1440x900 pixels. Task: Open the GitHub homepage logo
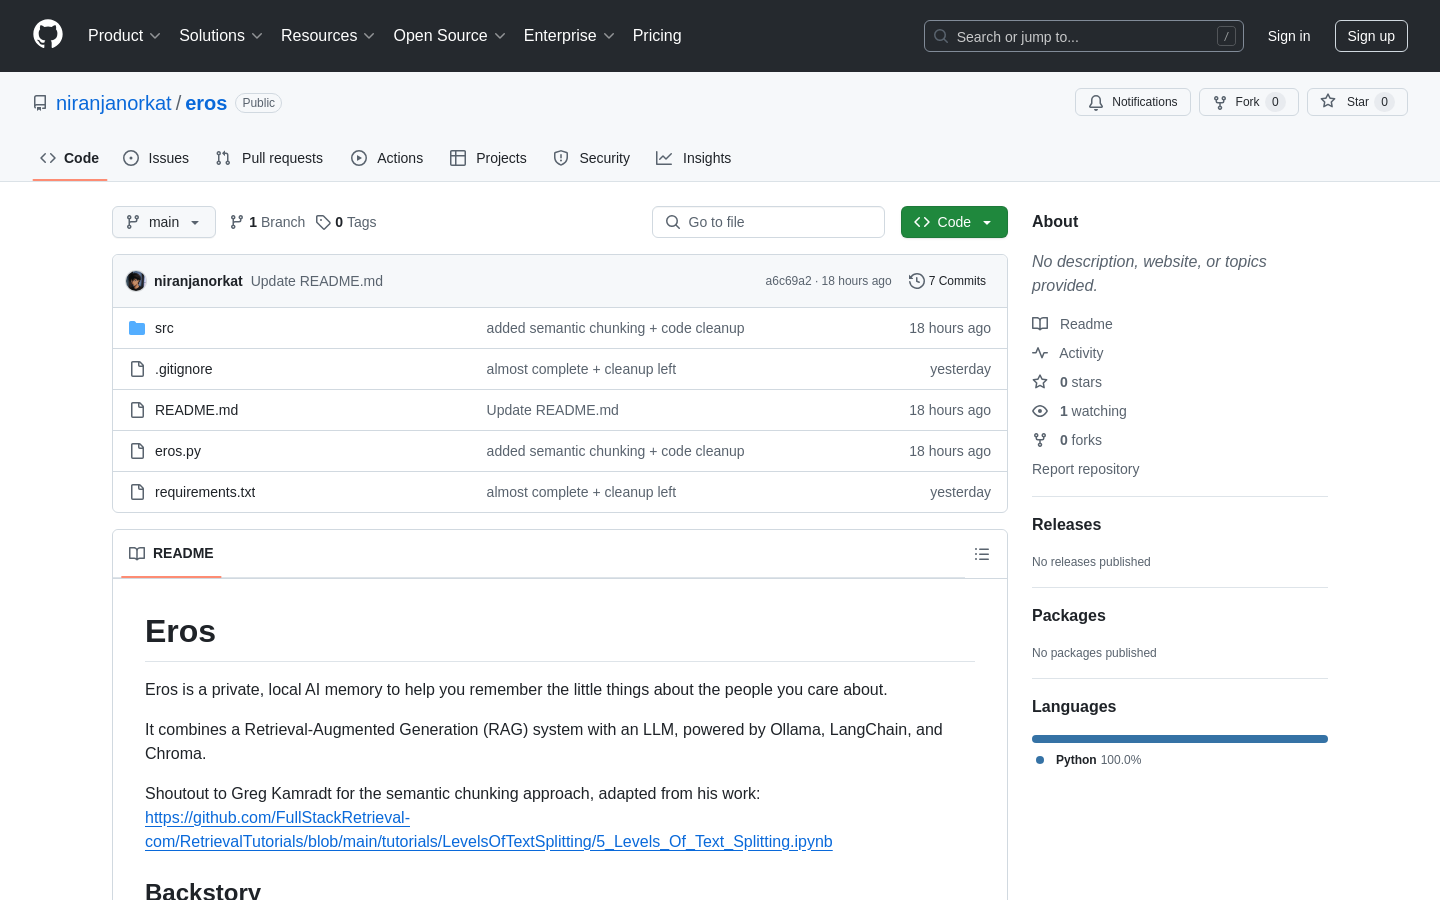pos(48,35)
